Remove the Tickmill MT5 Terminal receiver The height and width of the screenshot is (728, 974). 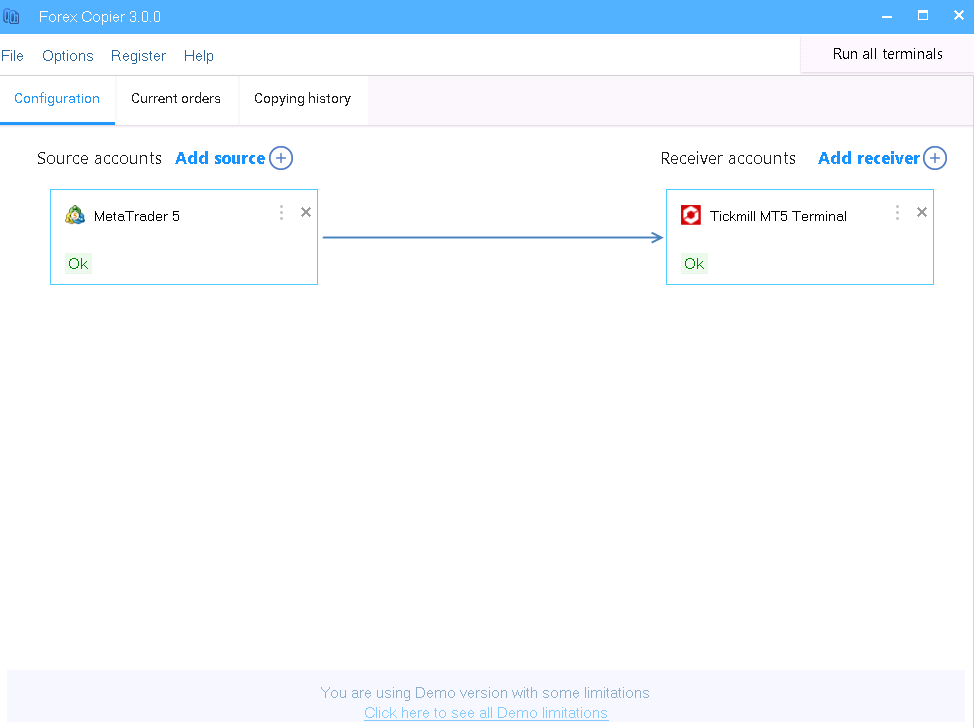coord(922,212)
